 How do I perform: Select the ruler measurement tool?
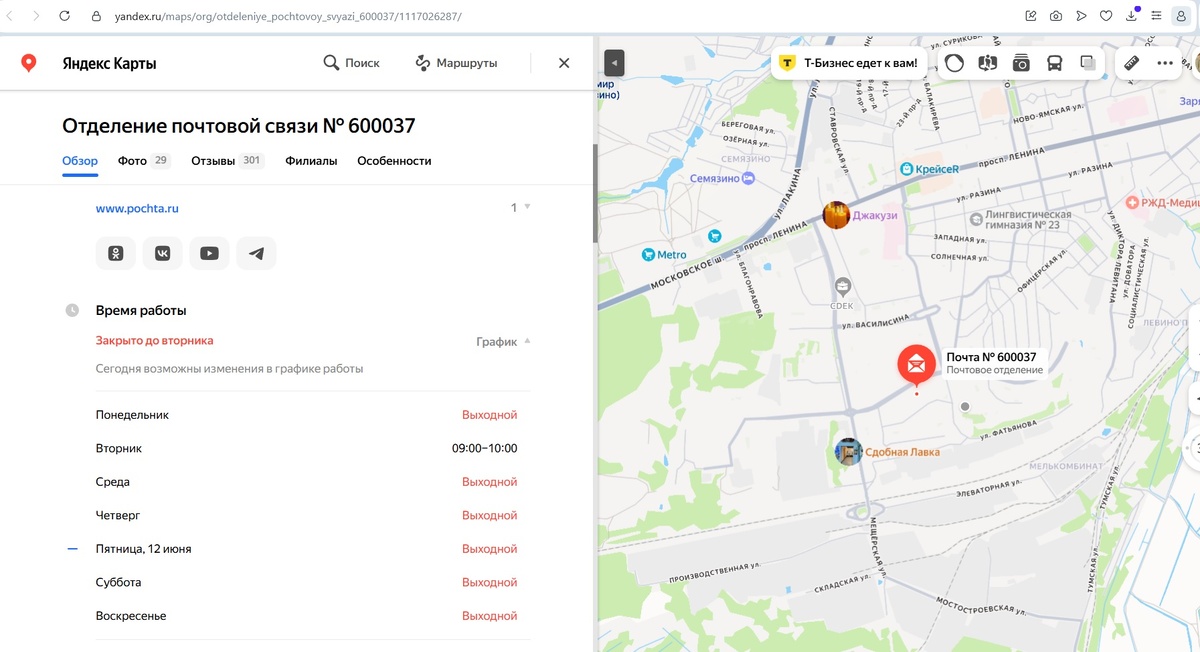tap(1131, 63)
